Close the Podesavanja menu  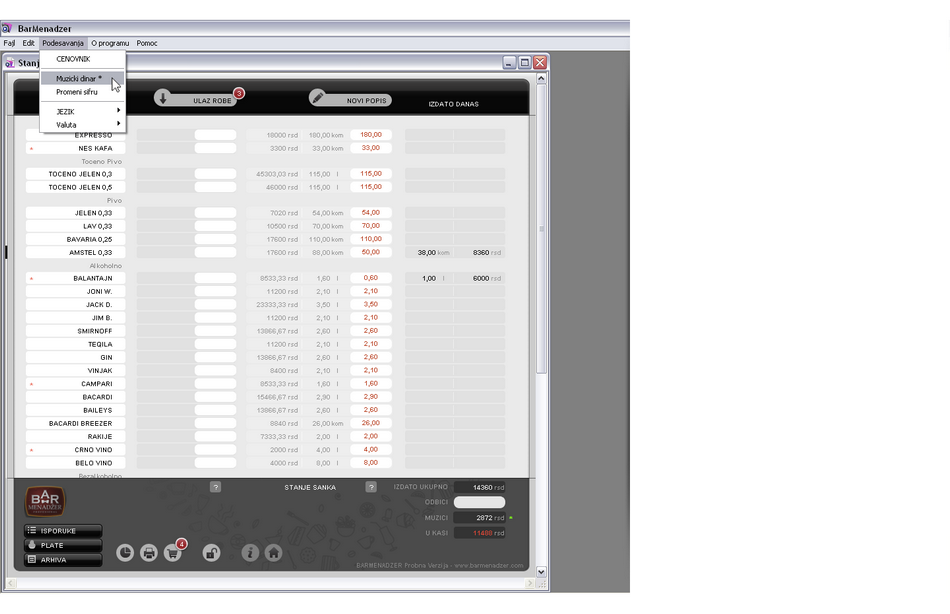63,43
